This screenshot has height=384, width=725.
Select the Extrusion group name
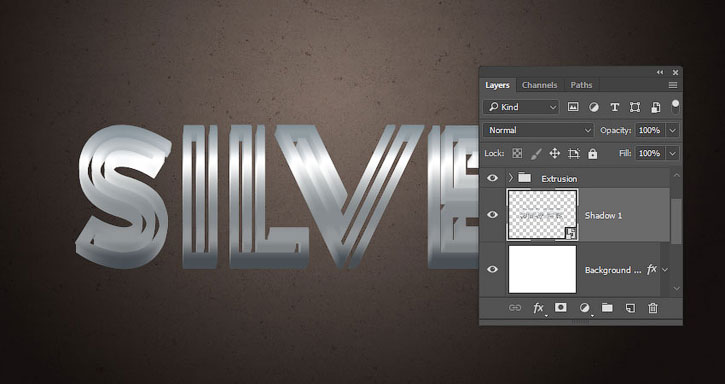click(x=559, y=179)
